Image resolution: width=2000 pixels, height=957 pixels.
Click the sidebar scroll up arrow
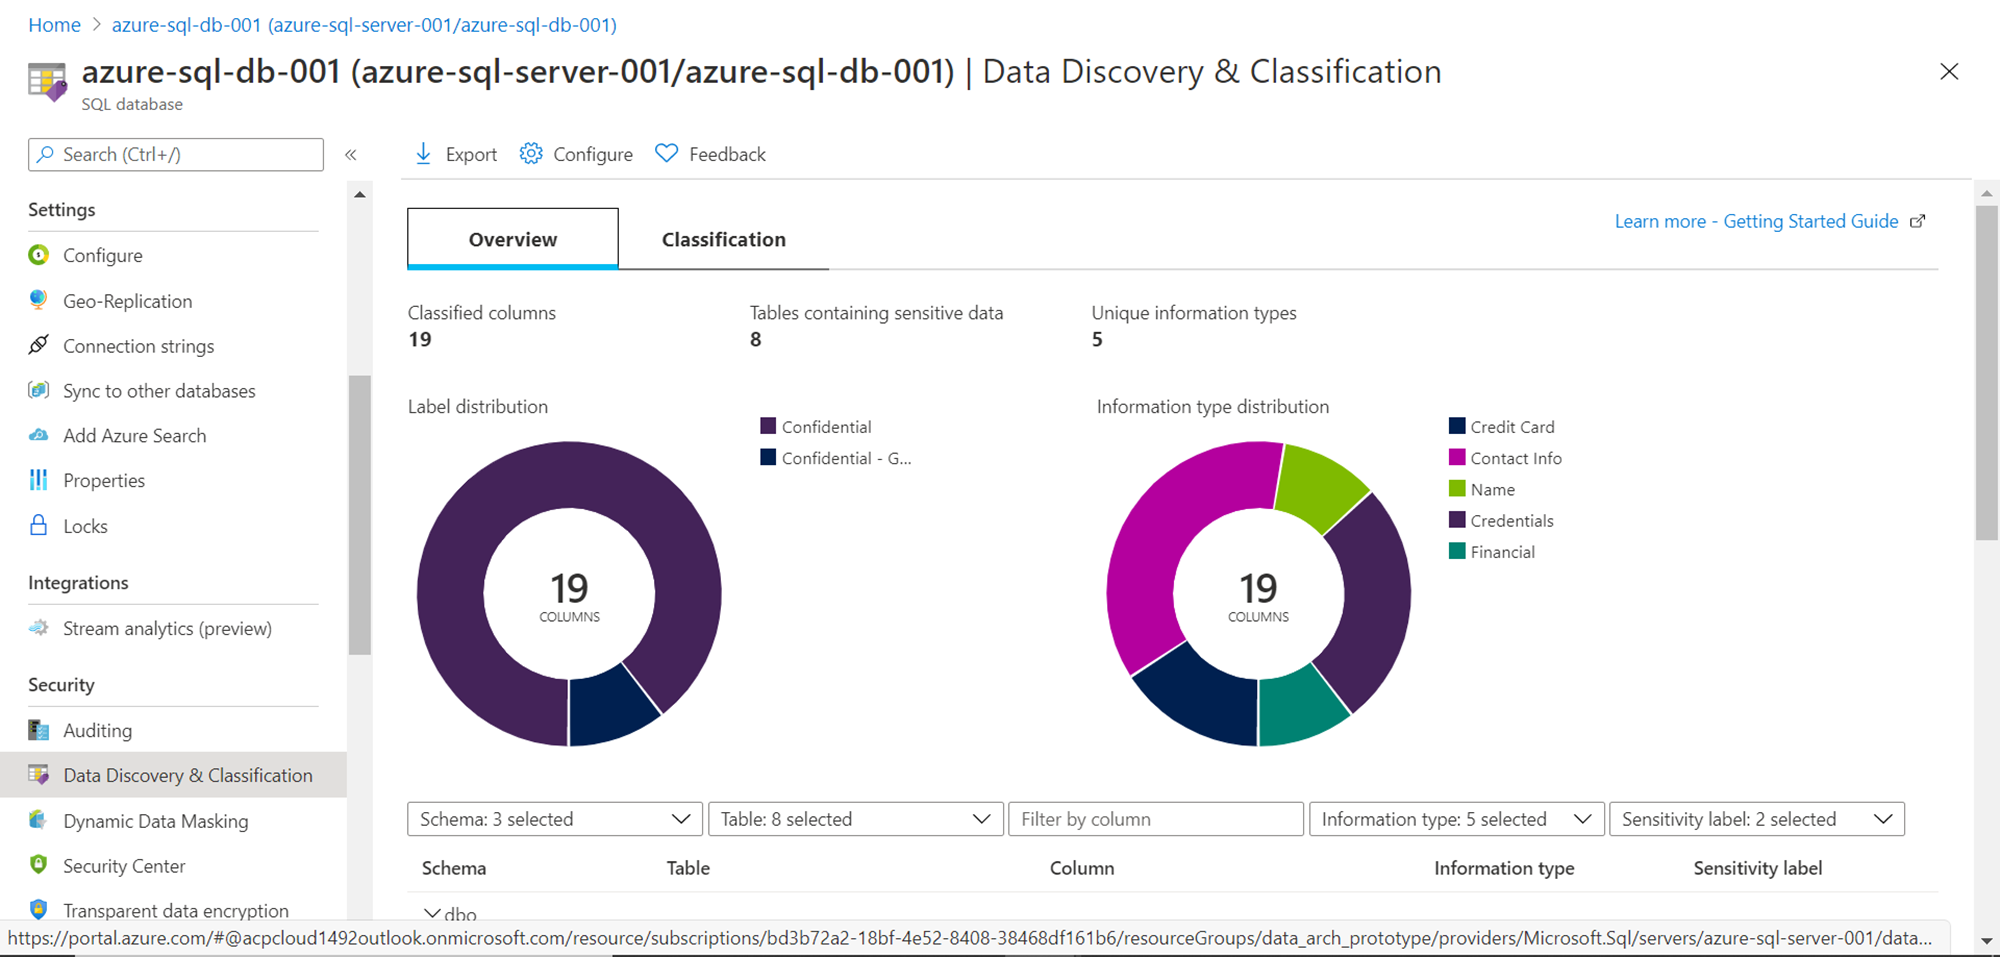[x=360, y=195]
